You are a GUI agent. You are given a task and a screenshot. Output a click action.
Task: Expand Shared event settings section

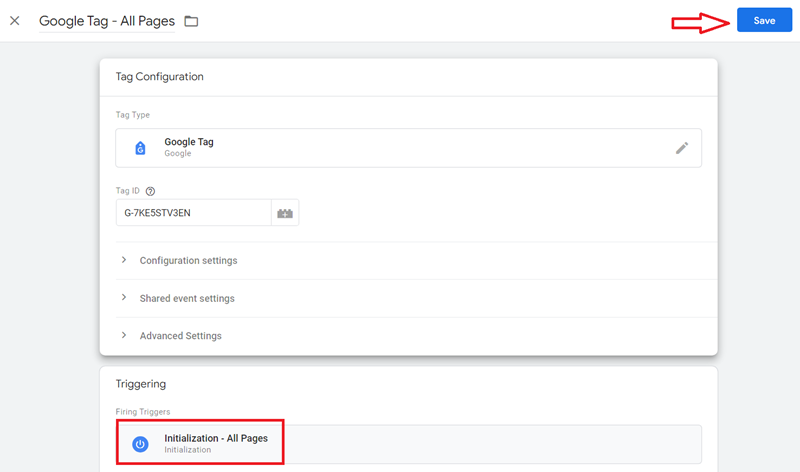click(187, 298)
